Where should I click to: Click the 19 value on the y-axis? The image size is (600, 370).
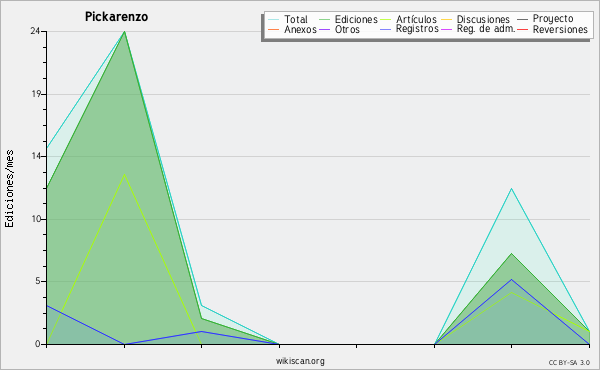36,94
